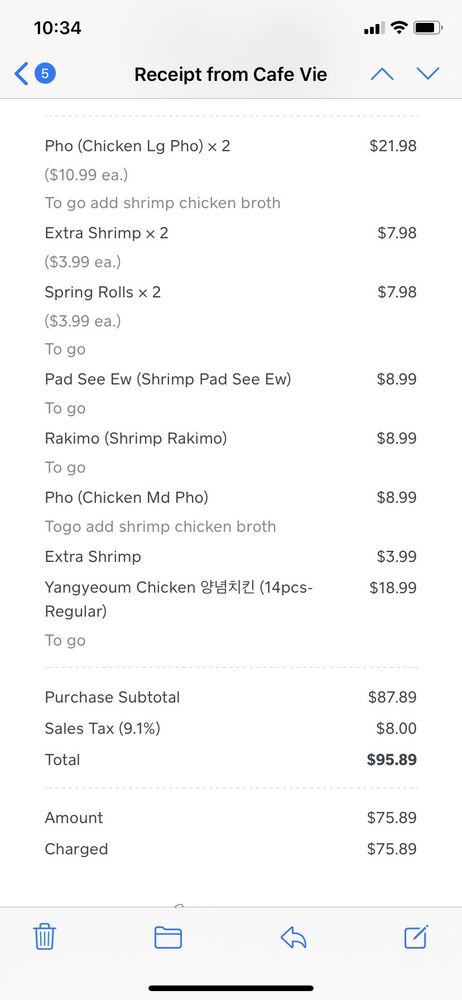The width and height of the screenshot is (462, 1000).
Task: Tap the Charged amount $75.89
Action: point(392,849)
